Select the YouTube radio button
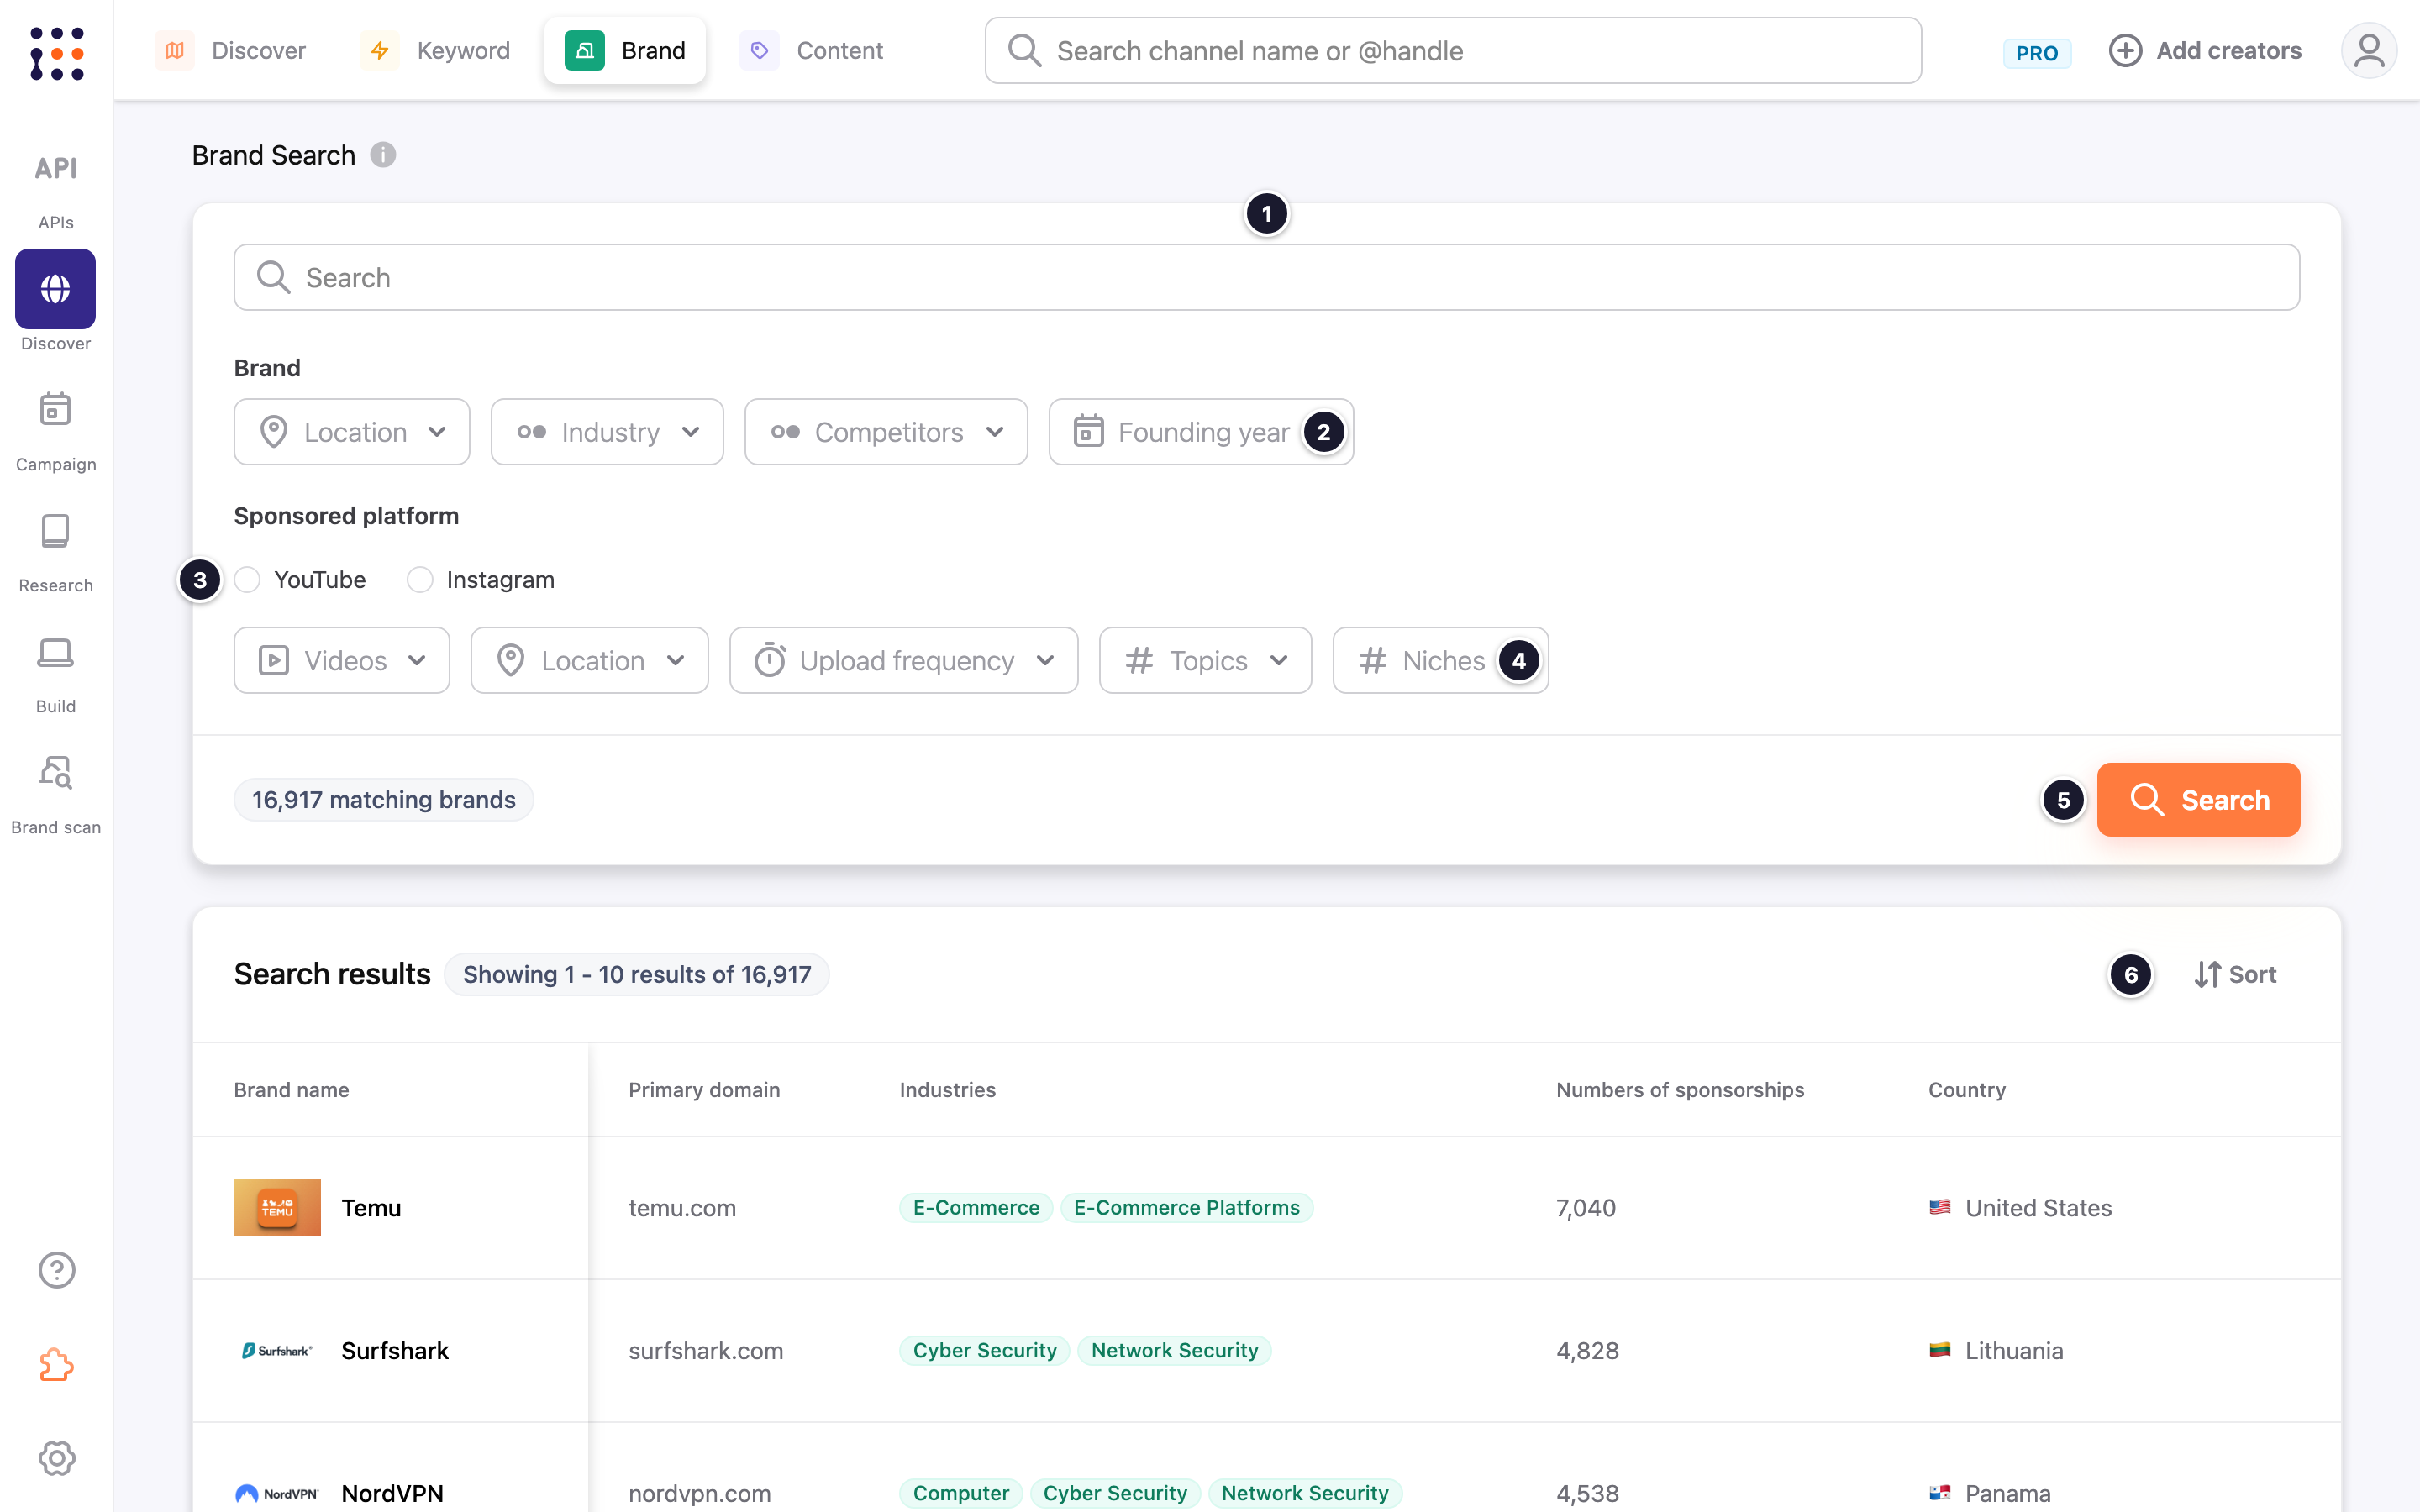2420x1512 pixels. tap(247, 580)
